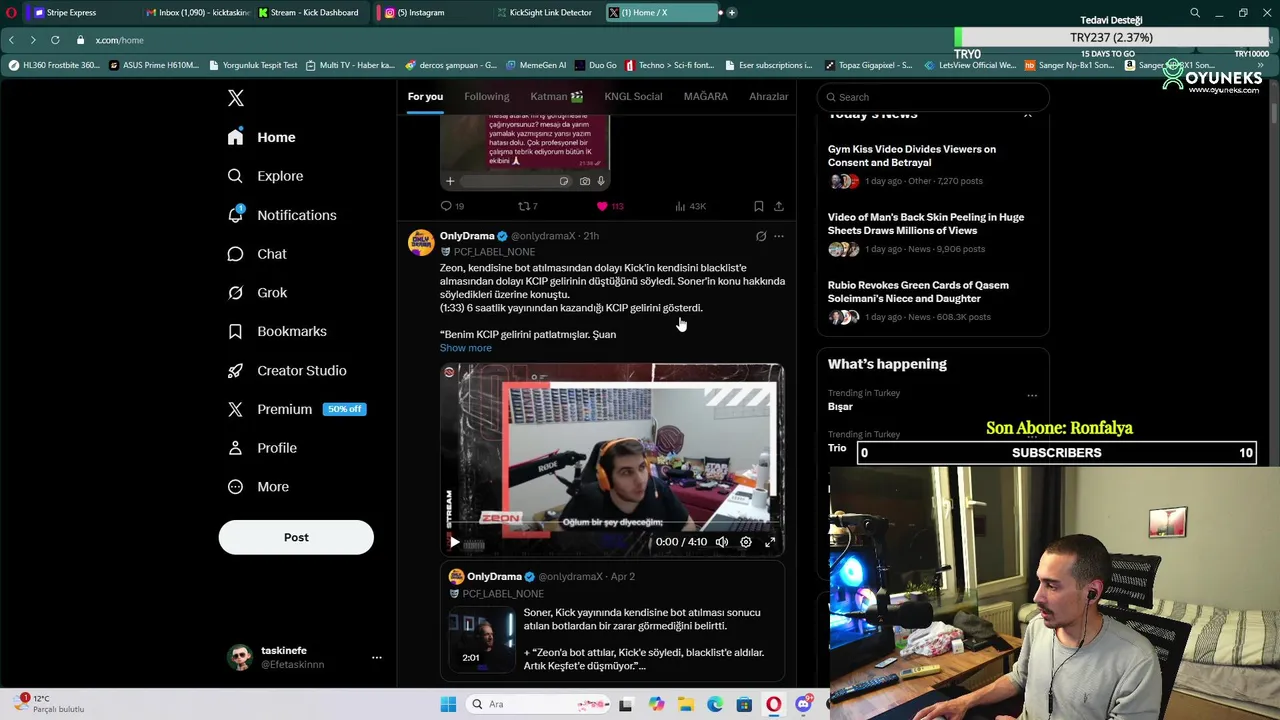
Task: Open the Windows Start menu
Action: 448,704
